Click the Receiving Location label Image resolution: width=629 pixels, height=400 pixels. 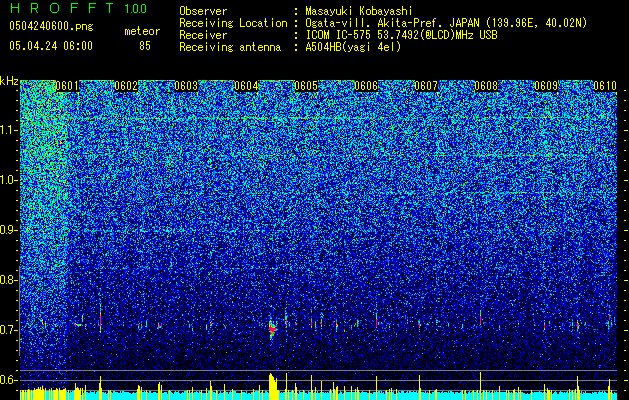(233, 23)
